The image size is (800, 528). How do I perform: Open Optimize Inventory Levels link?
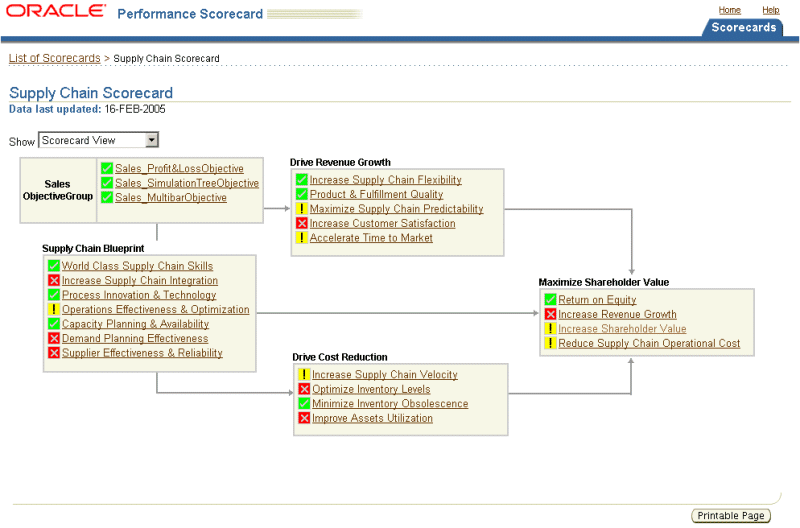coord(371,389)
